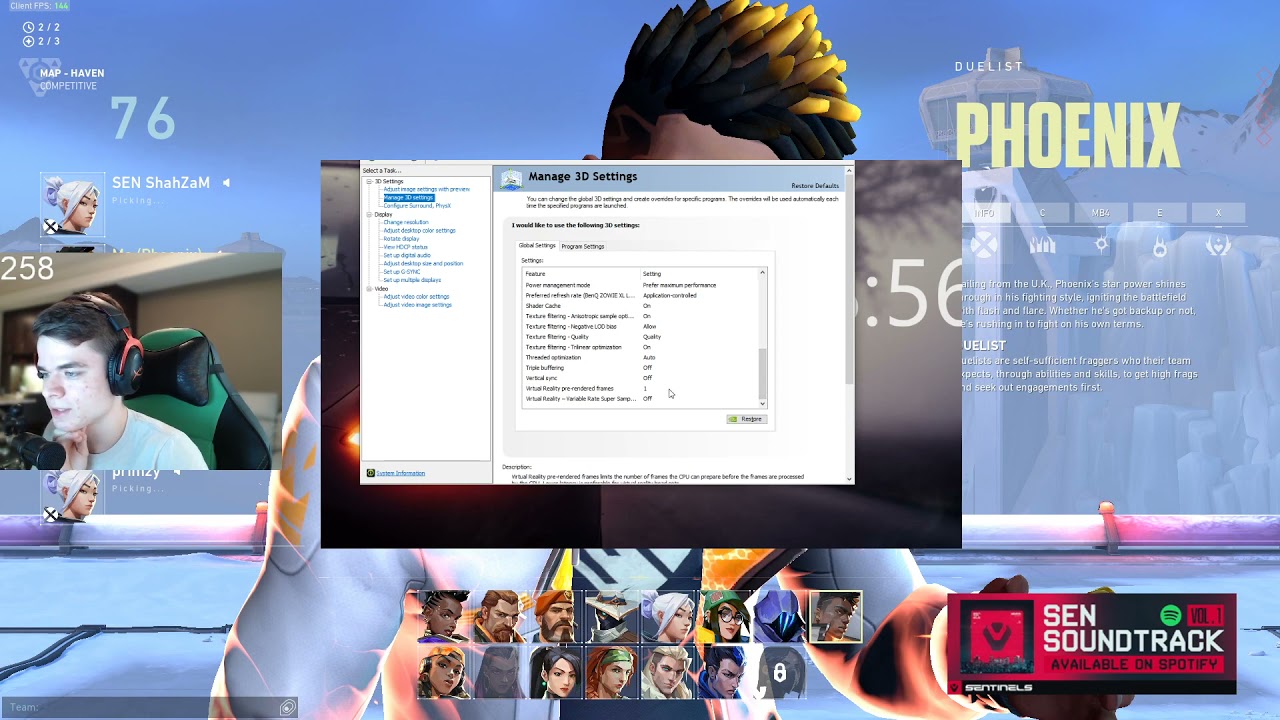The image size is (1280, 720).
Task: Open Set up multiple displays
Action: point(412,280)
